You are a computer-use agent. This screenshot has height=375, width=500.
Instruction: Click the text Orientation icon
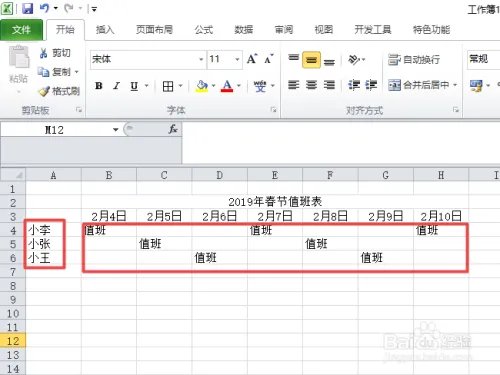coord(354,60)
